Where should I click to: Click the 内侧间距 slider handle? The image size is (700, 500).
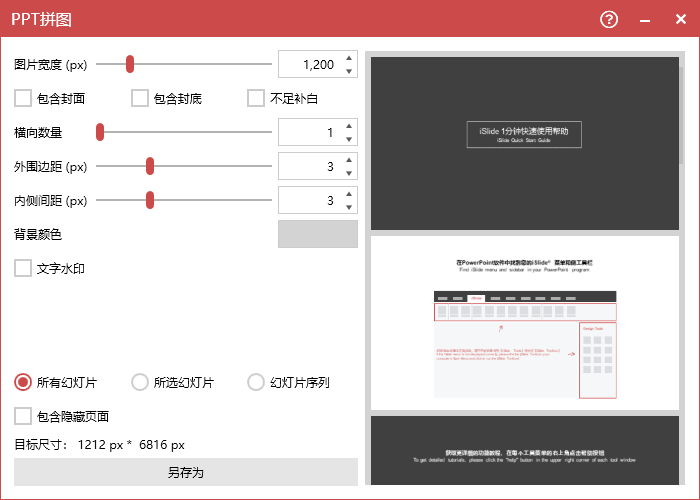[150, 200]
